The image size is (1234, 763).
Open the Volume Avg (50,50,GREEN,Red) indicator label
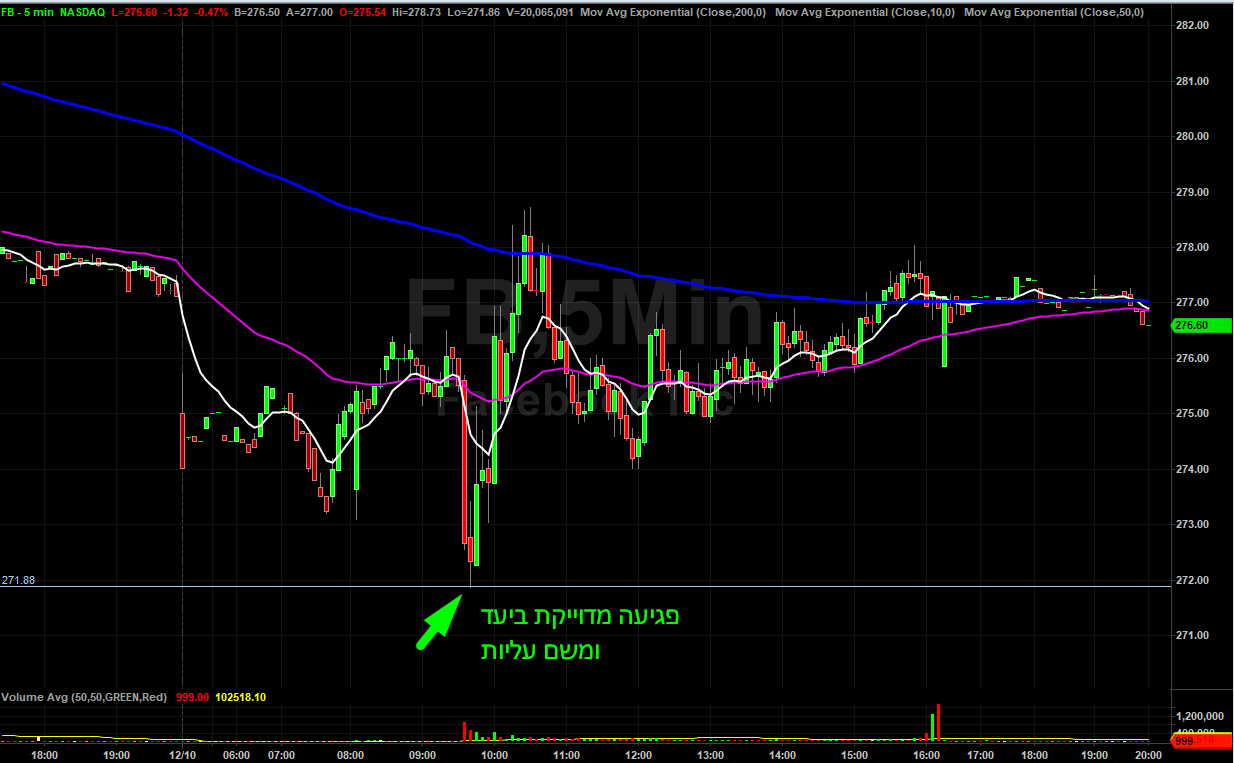click(84, 697)
